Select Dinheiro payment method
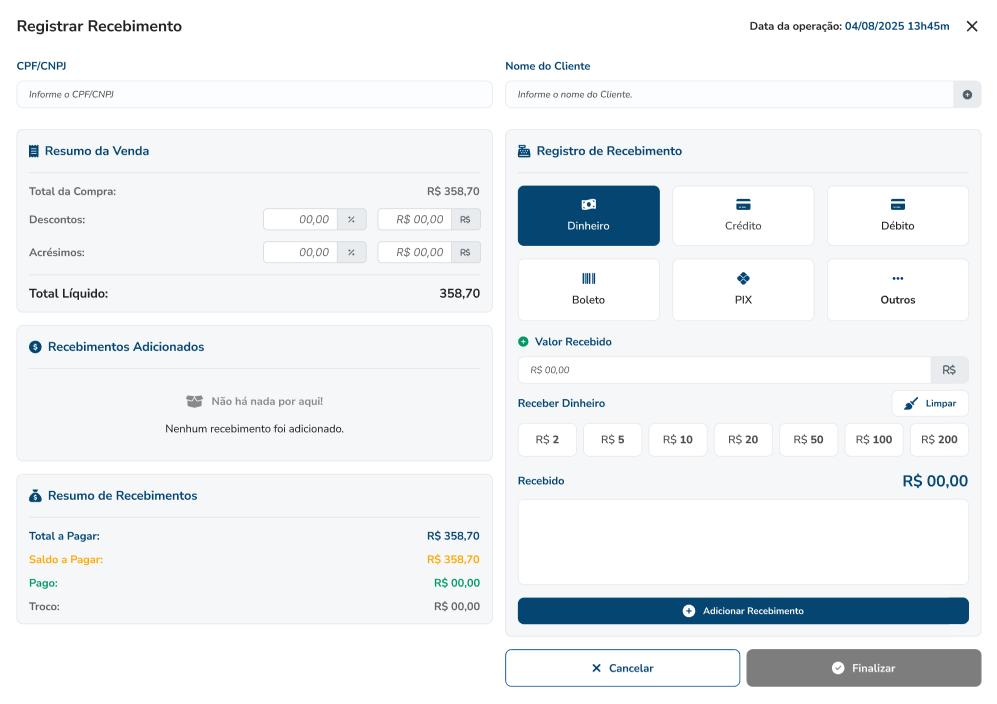997x704 pixels. point(588,215)
